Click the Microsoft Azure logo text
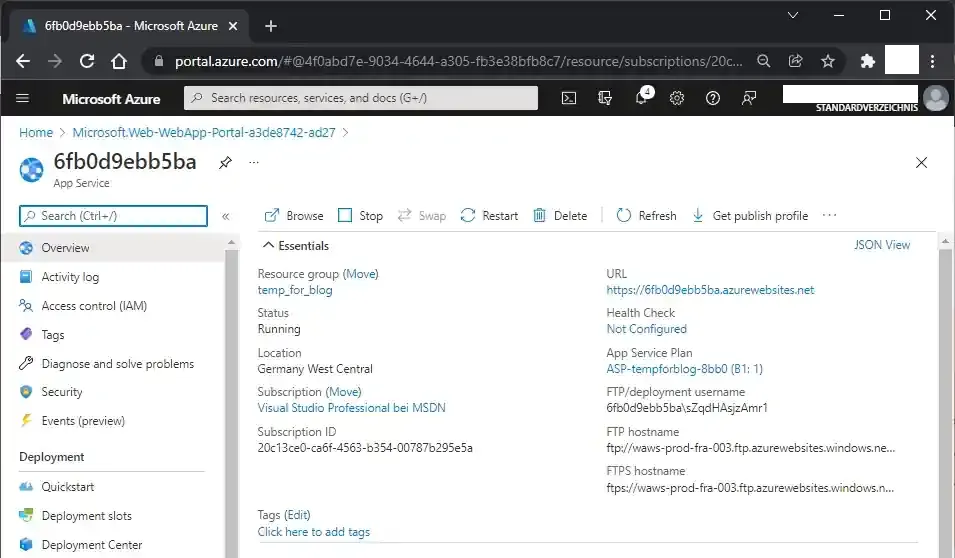955x558 pixels. point(111,99)
